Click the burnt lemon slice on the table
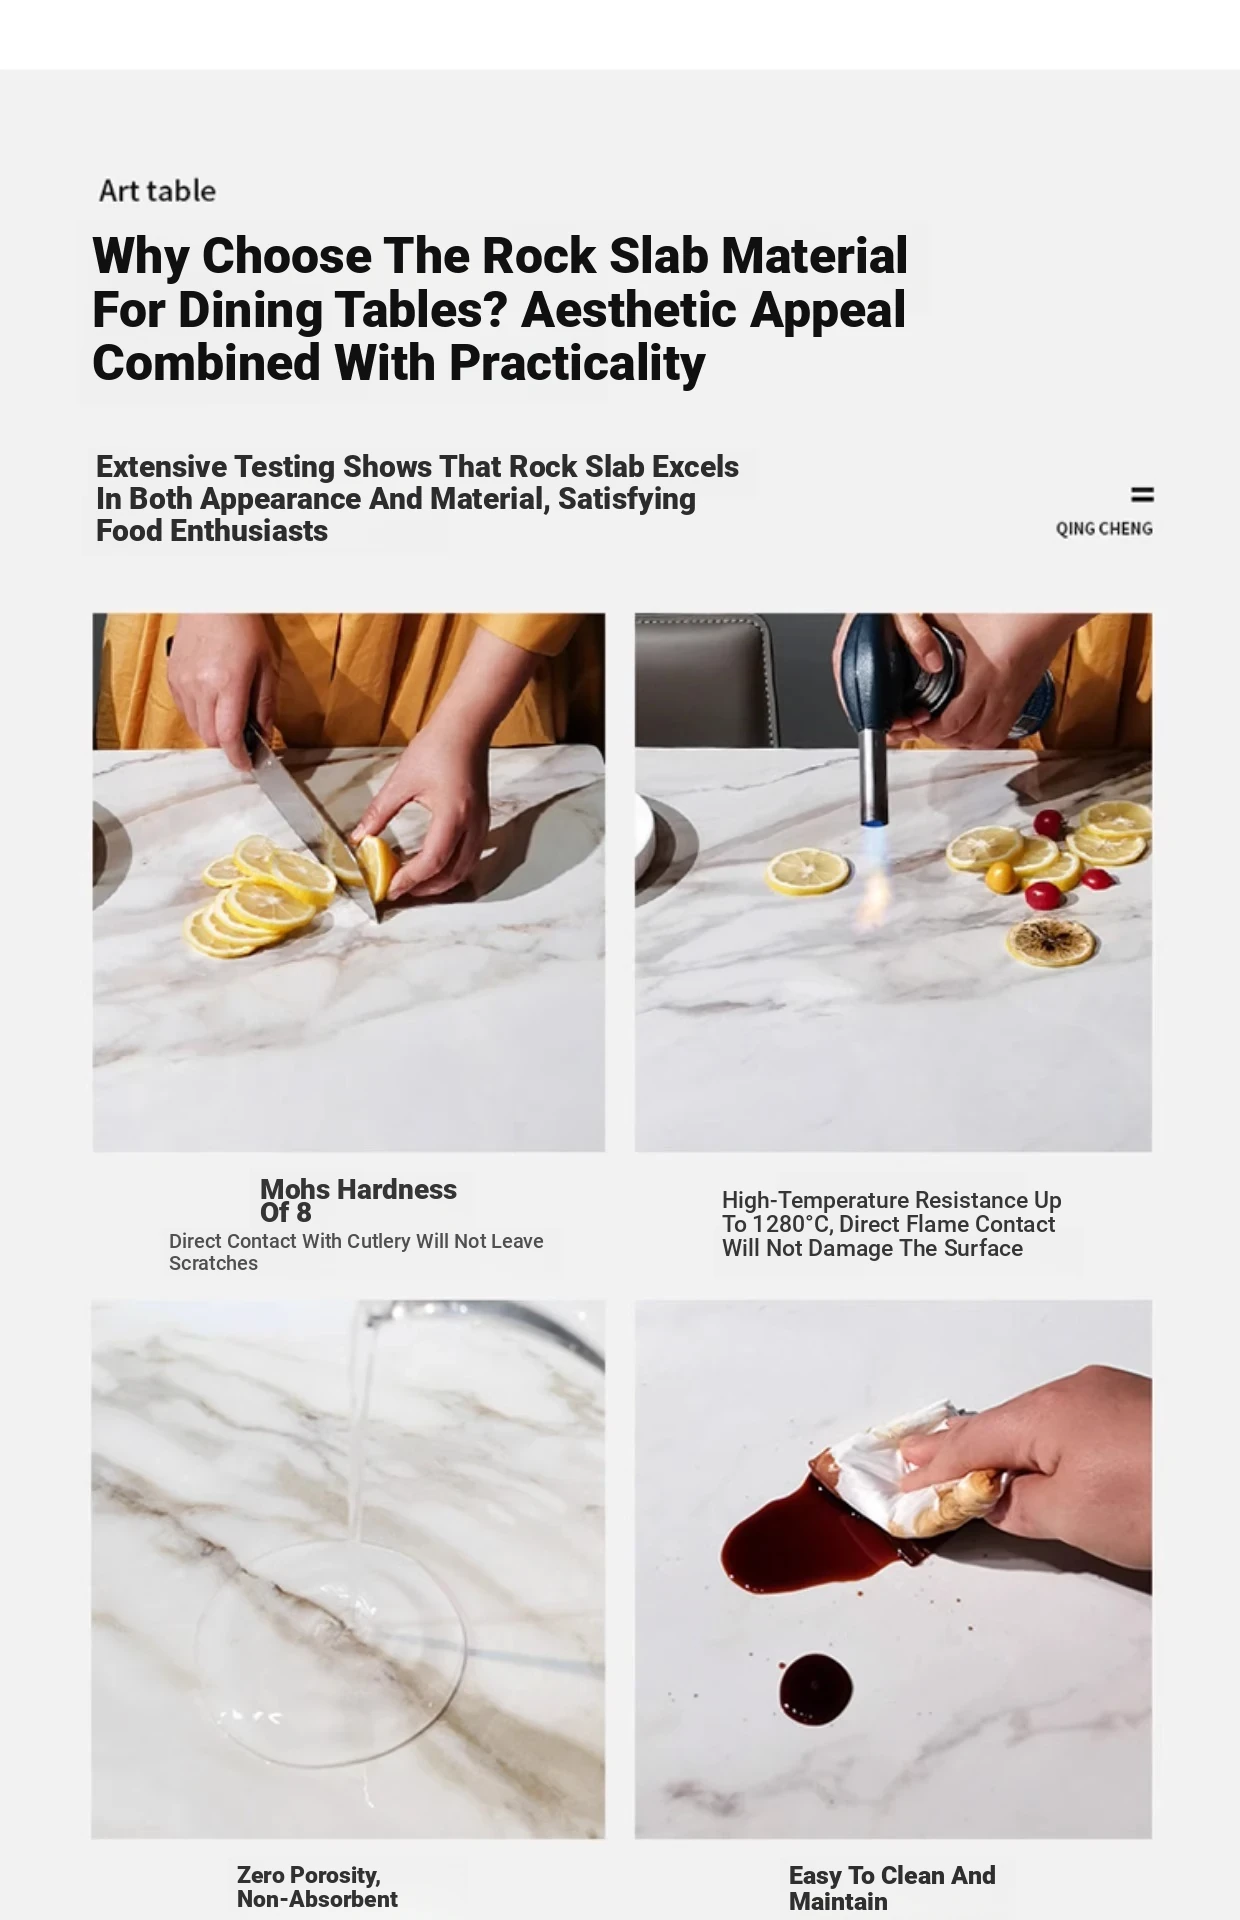Viewport: 1240px width, 1920px height. [1051, 940]
